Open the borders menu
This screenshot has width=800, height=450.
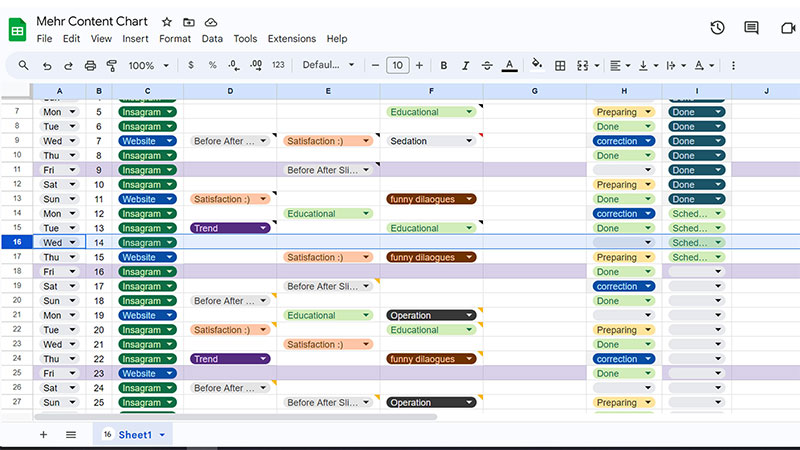[560, 65]
